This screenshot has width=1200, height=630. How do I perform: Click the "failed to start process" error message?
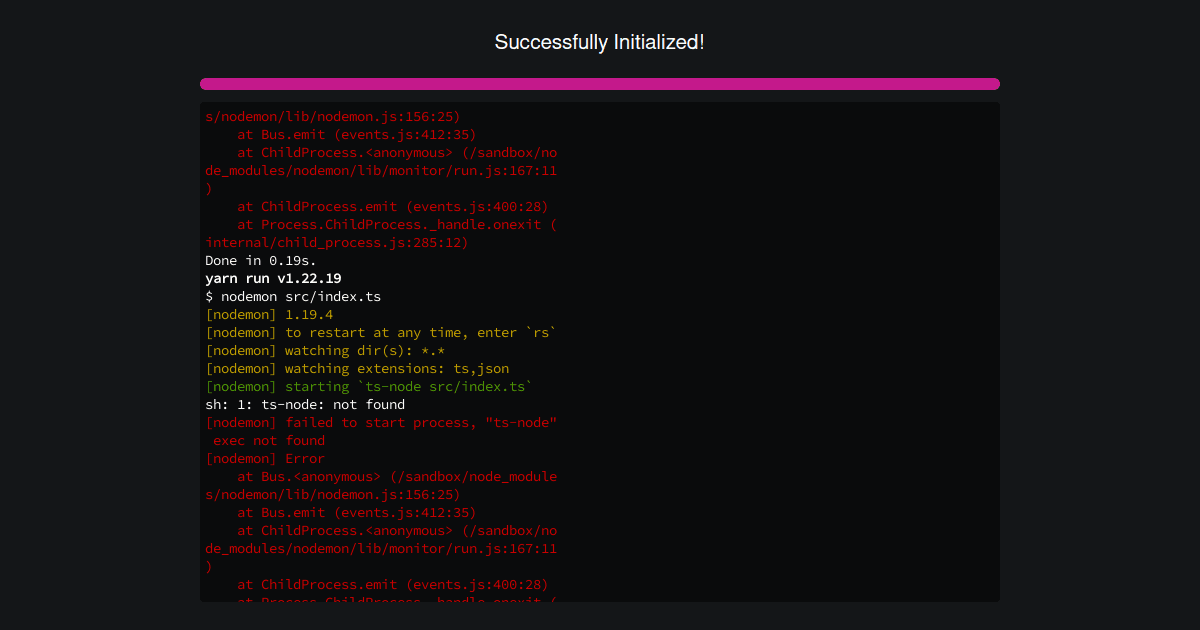(380, 422)
